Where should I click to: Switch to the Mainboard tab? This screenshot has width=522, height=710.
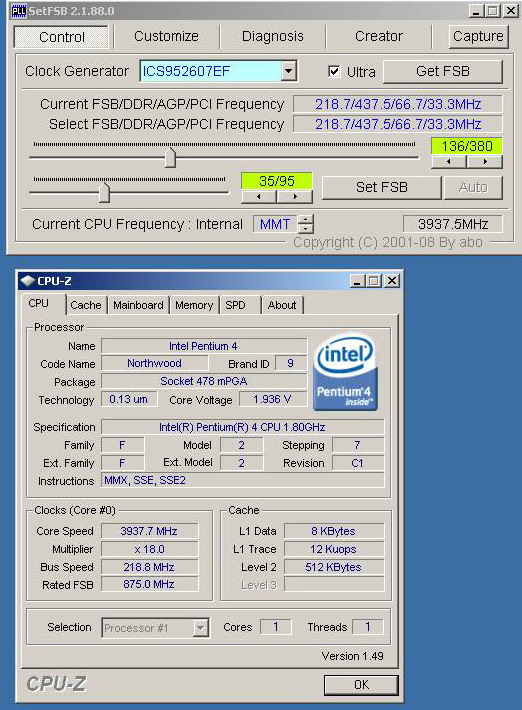[138, 305]
